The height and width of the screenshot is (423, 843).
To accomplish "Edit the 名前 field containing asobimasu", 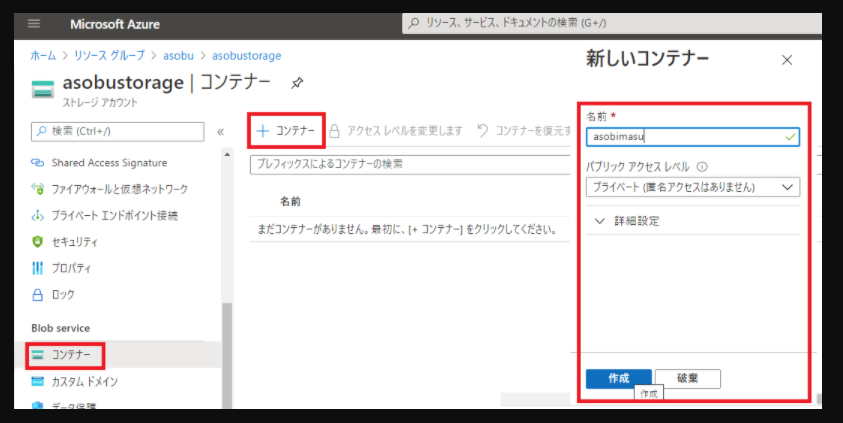I will click(x=692, y=137).
